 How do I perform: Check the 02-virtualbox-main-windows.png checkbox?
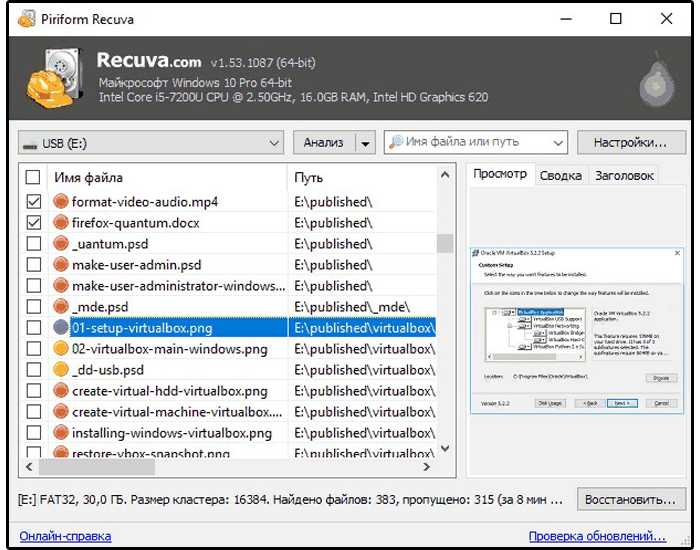point(34,348)
